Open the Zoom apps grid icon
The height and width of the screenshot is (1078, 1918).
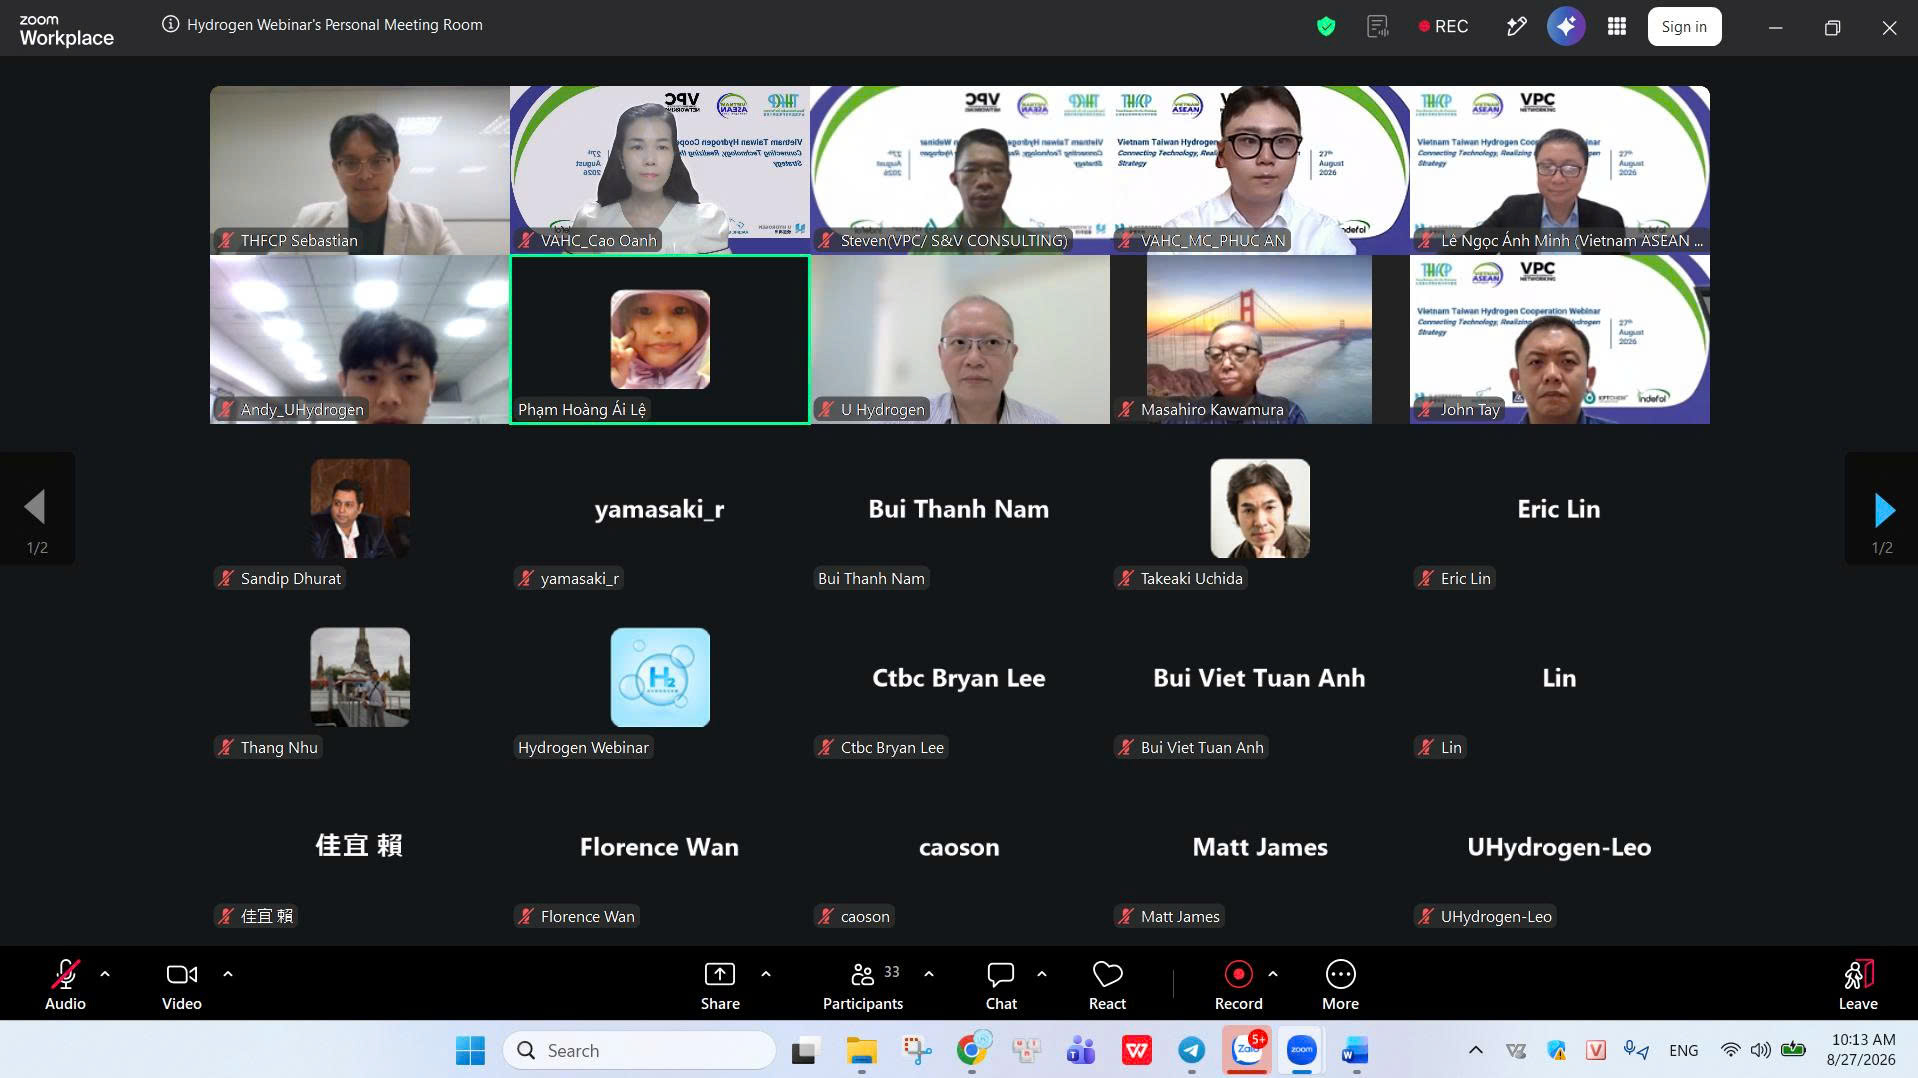click(1617, 27)
